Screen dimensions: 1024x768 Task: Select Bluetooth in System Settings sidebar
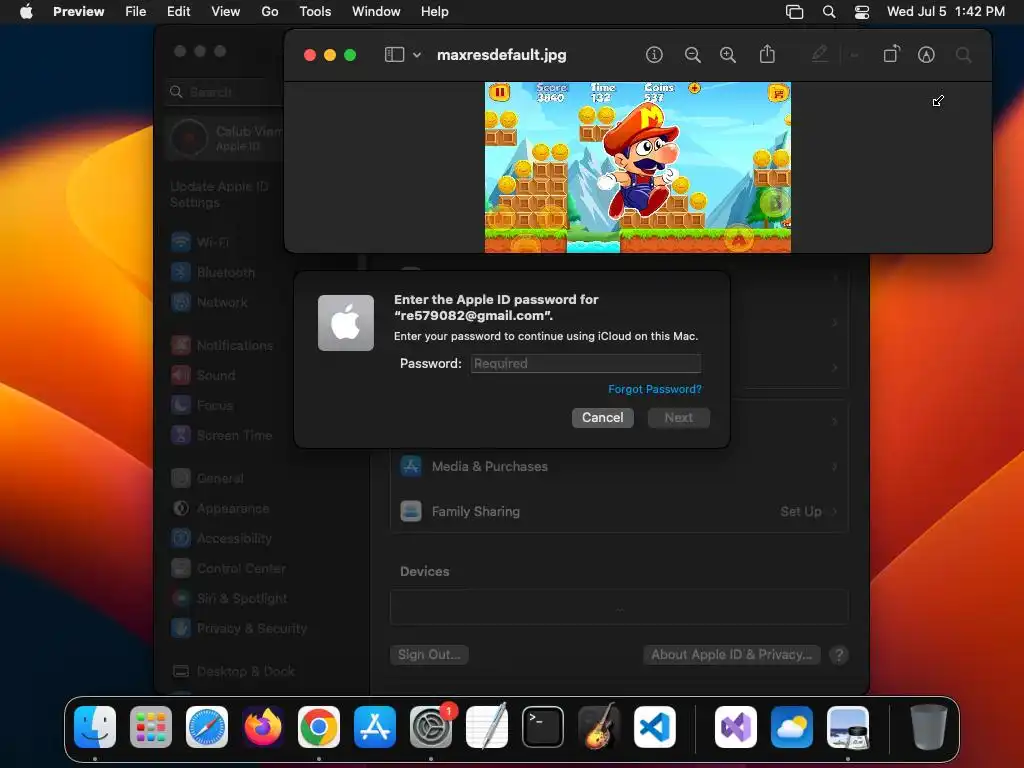(225, 272)
